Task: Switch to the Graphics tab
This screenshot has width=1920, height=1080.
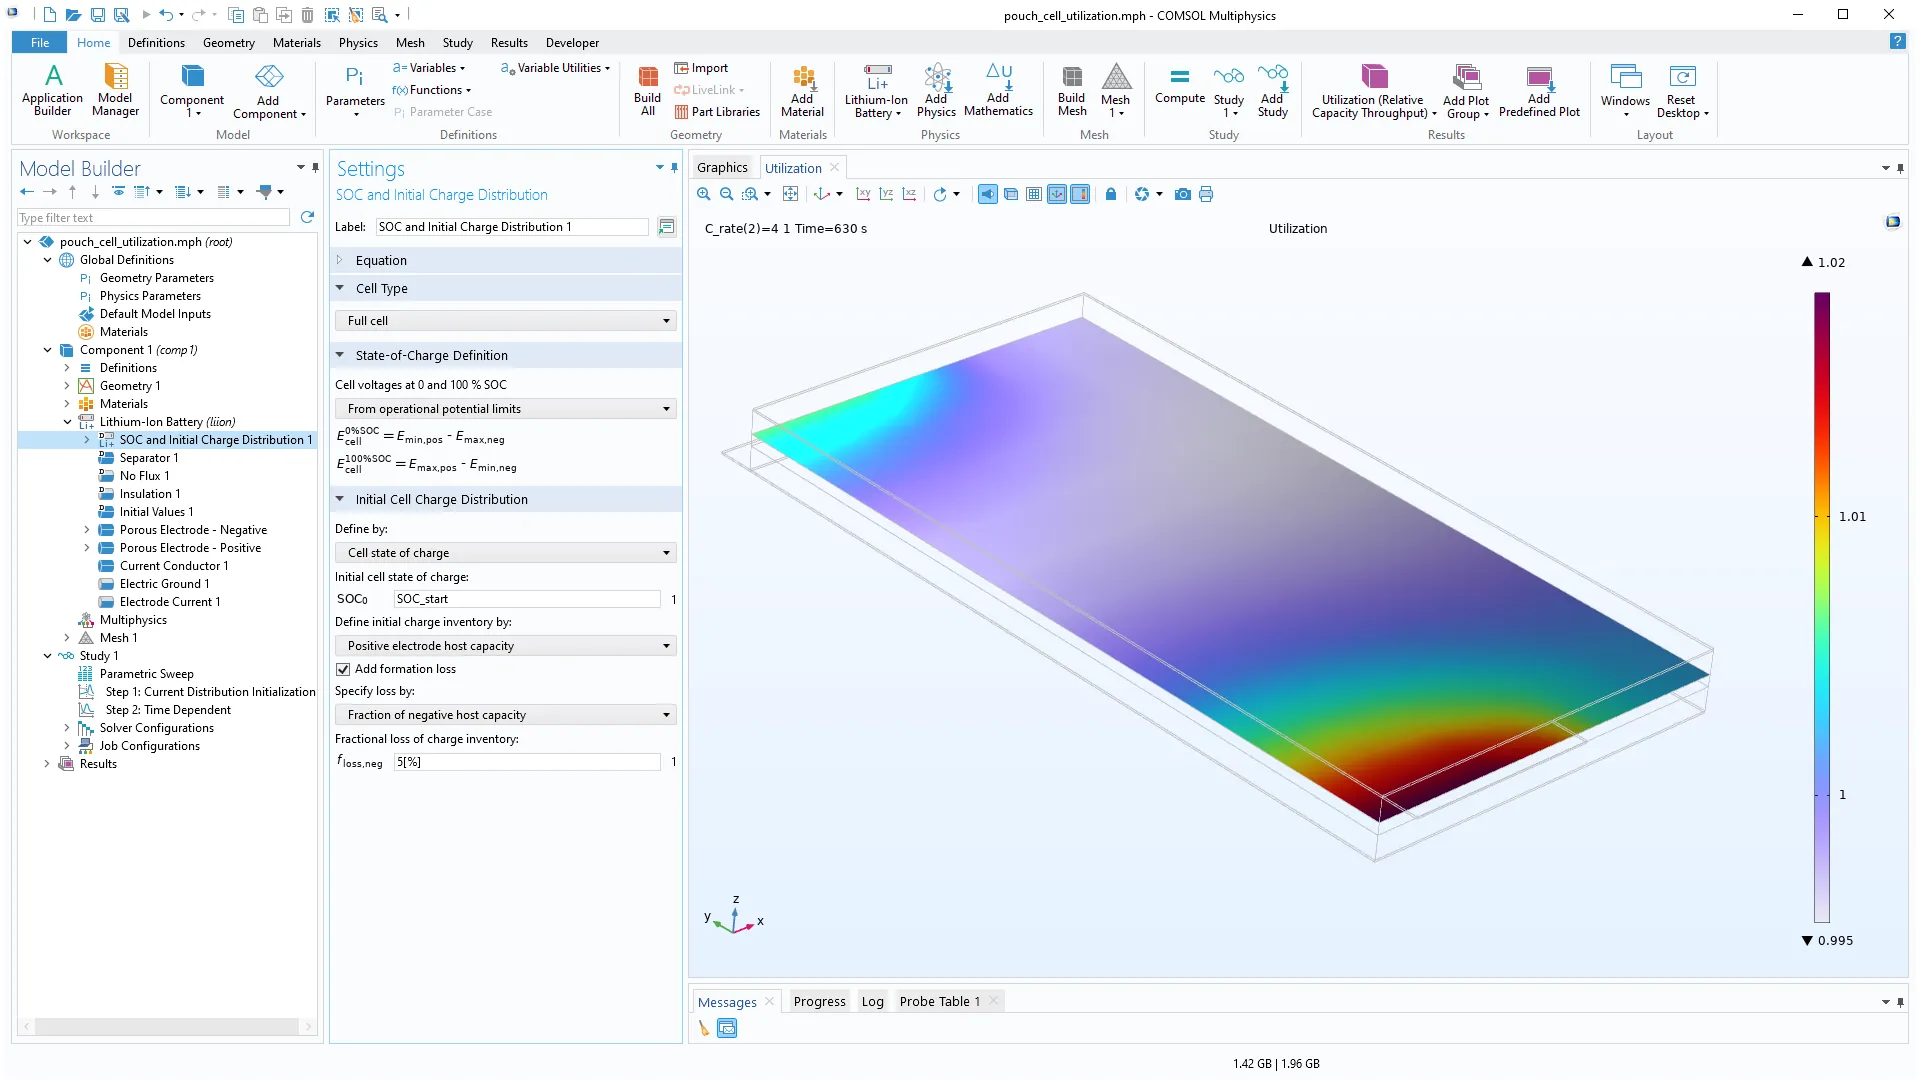Action: 722,168
